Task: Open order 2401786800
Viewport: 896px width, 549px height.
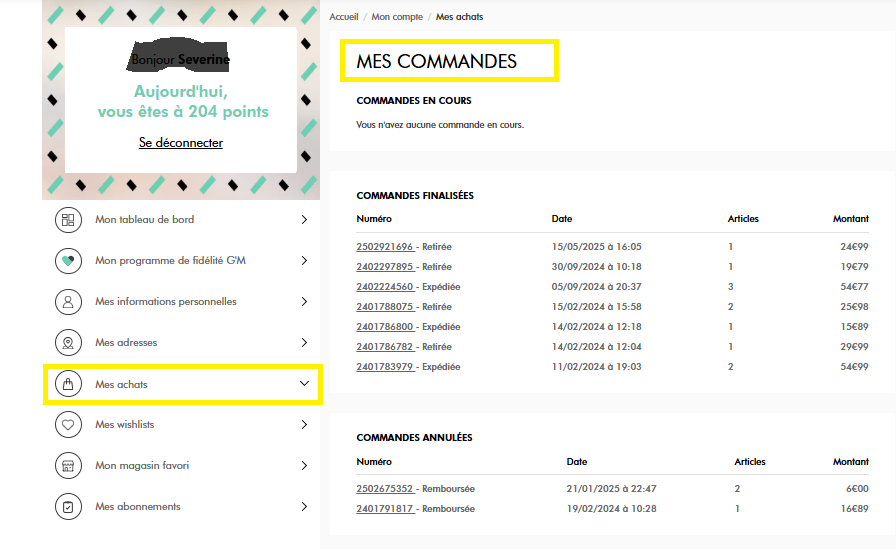Action: 385,327
